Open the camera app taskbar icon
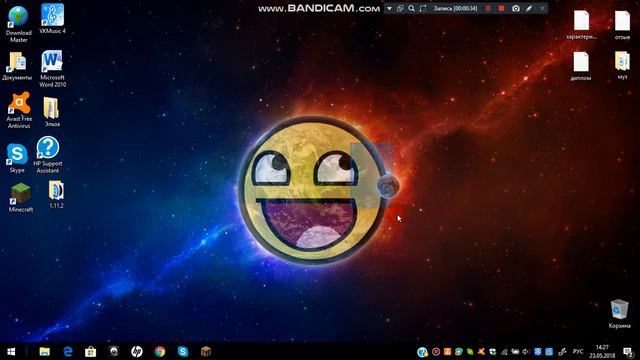The height and width of the screenshot is (360, 640). [x=114, y=351]
